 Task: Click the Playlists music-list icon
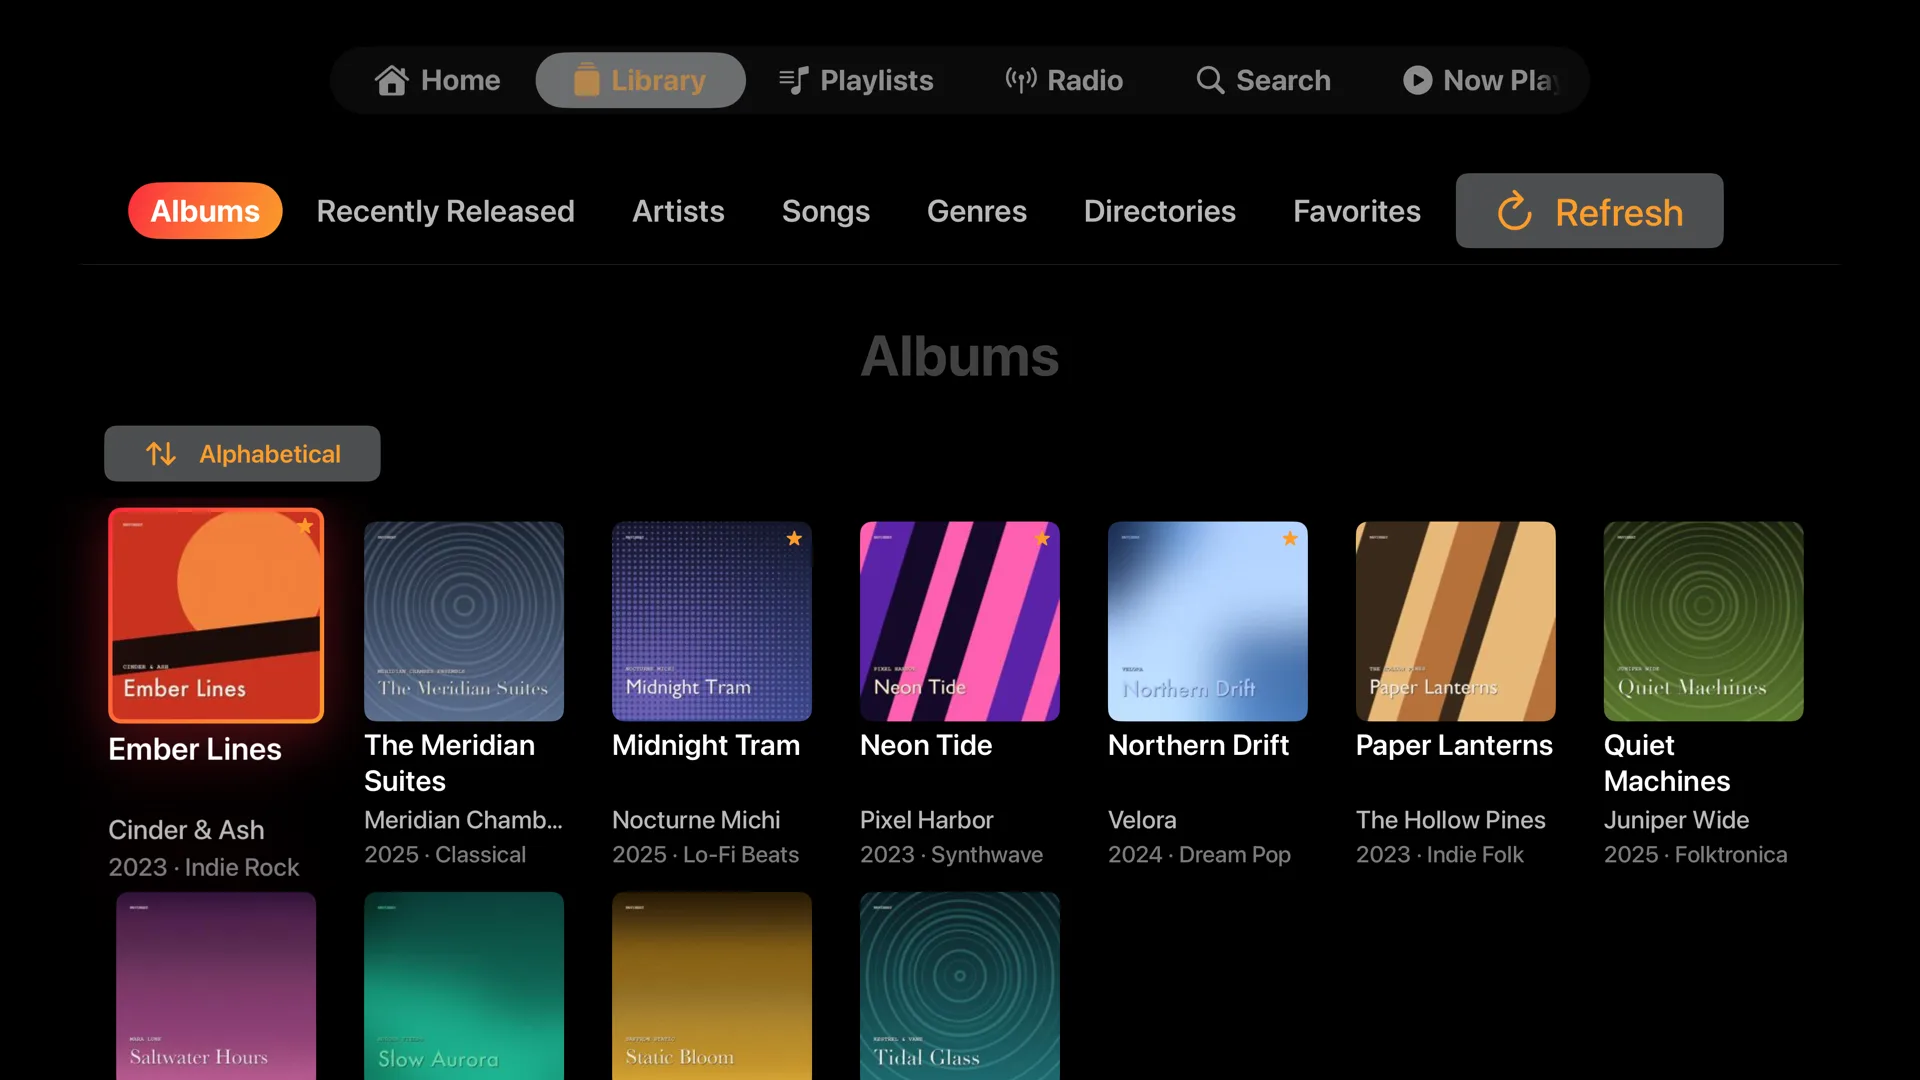pos(793,80)
